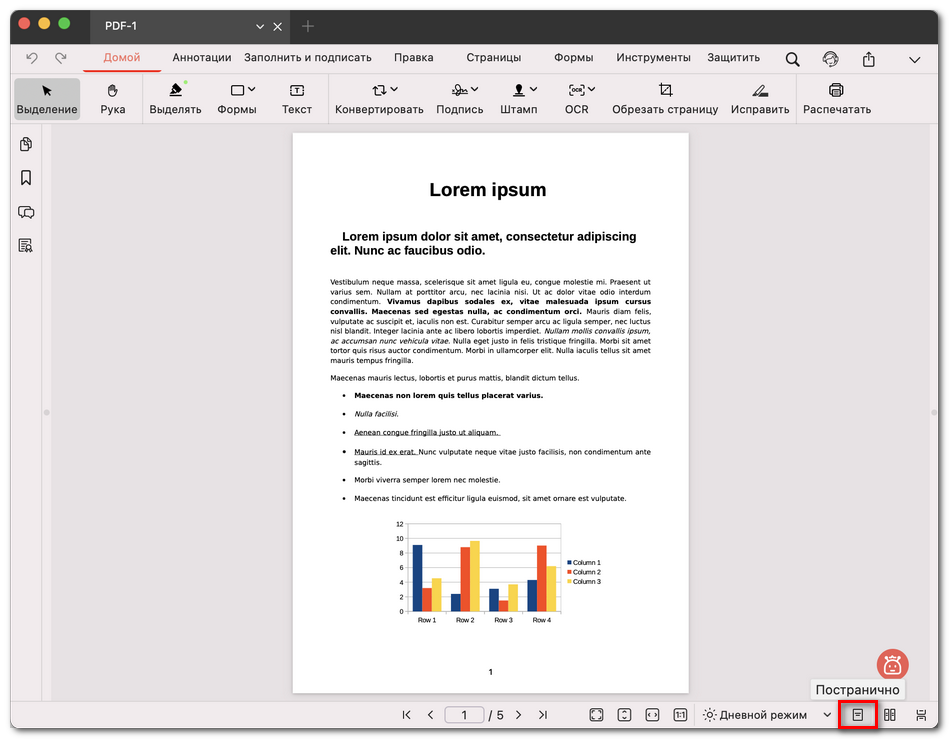Click the search magnifier icon
949x739 pixels.
pyautogui.click(x=792, y=59)
